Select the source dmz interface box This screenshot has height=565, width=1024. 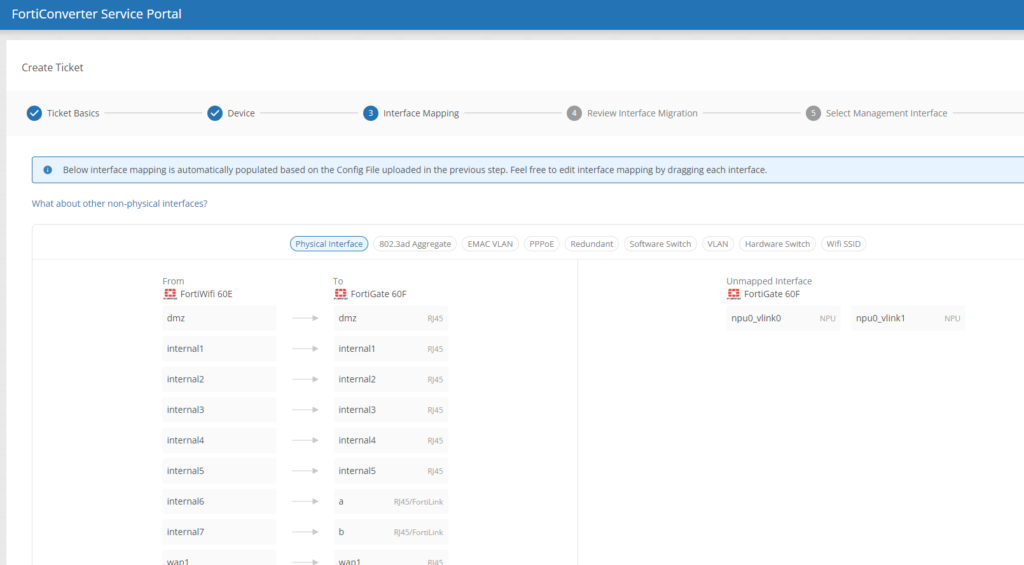(x=219, y=318)
